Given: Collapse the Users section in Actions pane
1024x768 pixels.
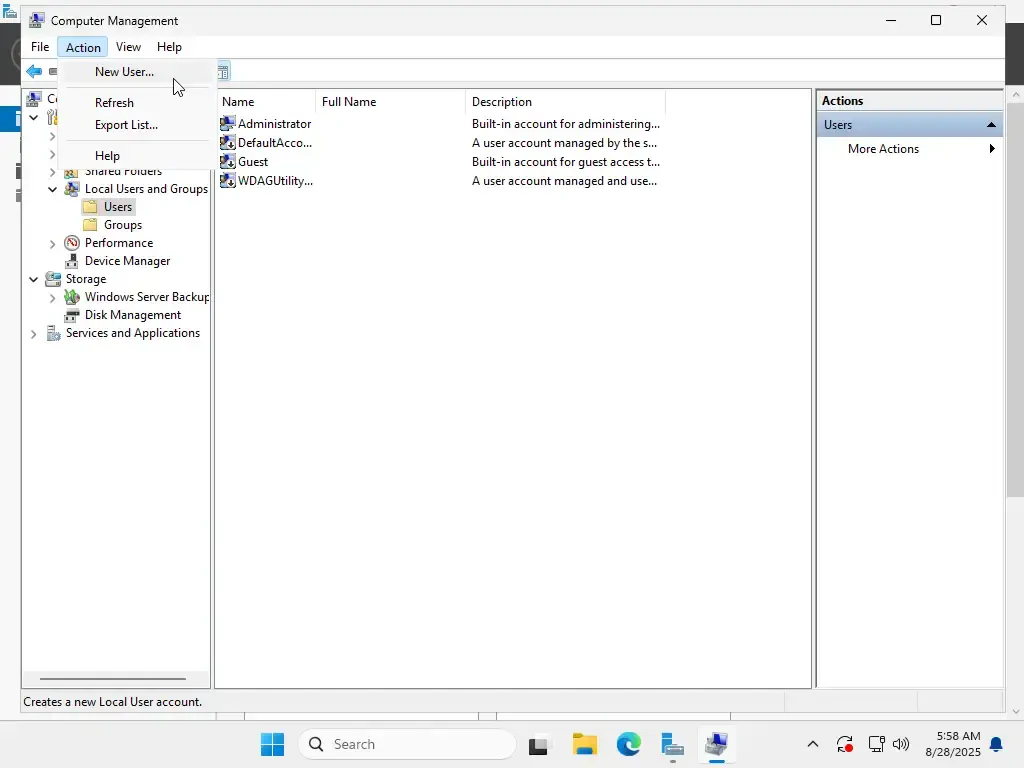Looking at the screenshot, I should pos(991,125).
